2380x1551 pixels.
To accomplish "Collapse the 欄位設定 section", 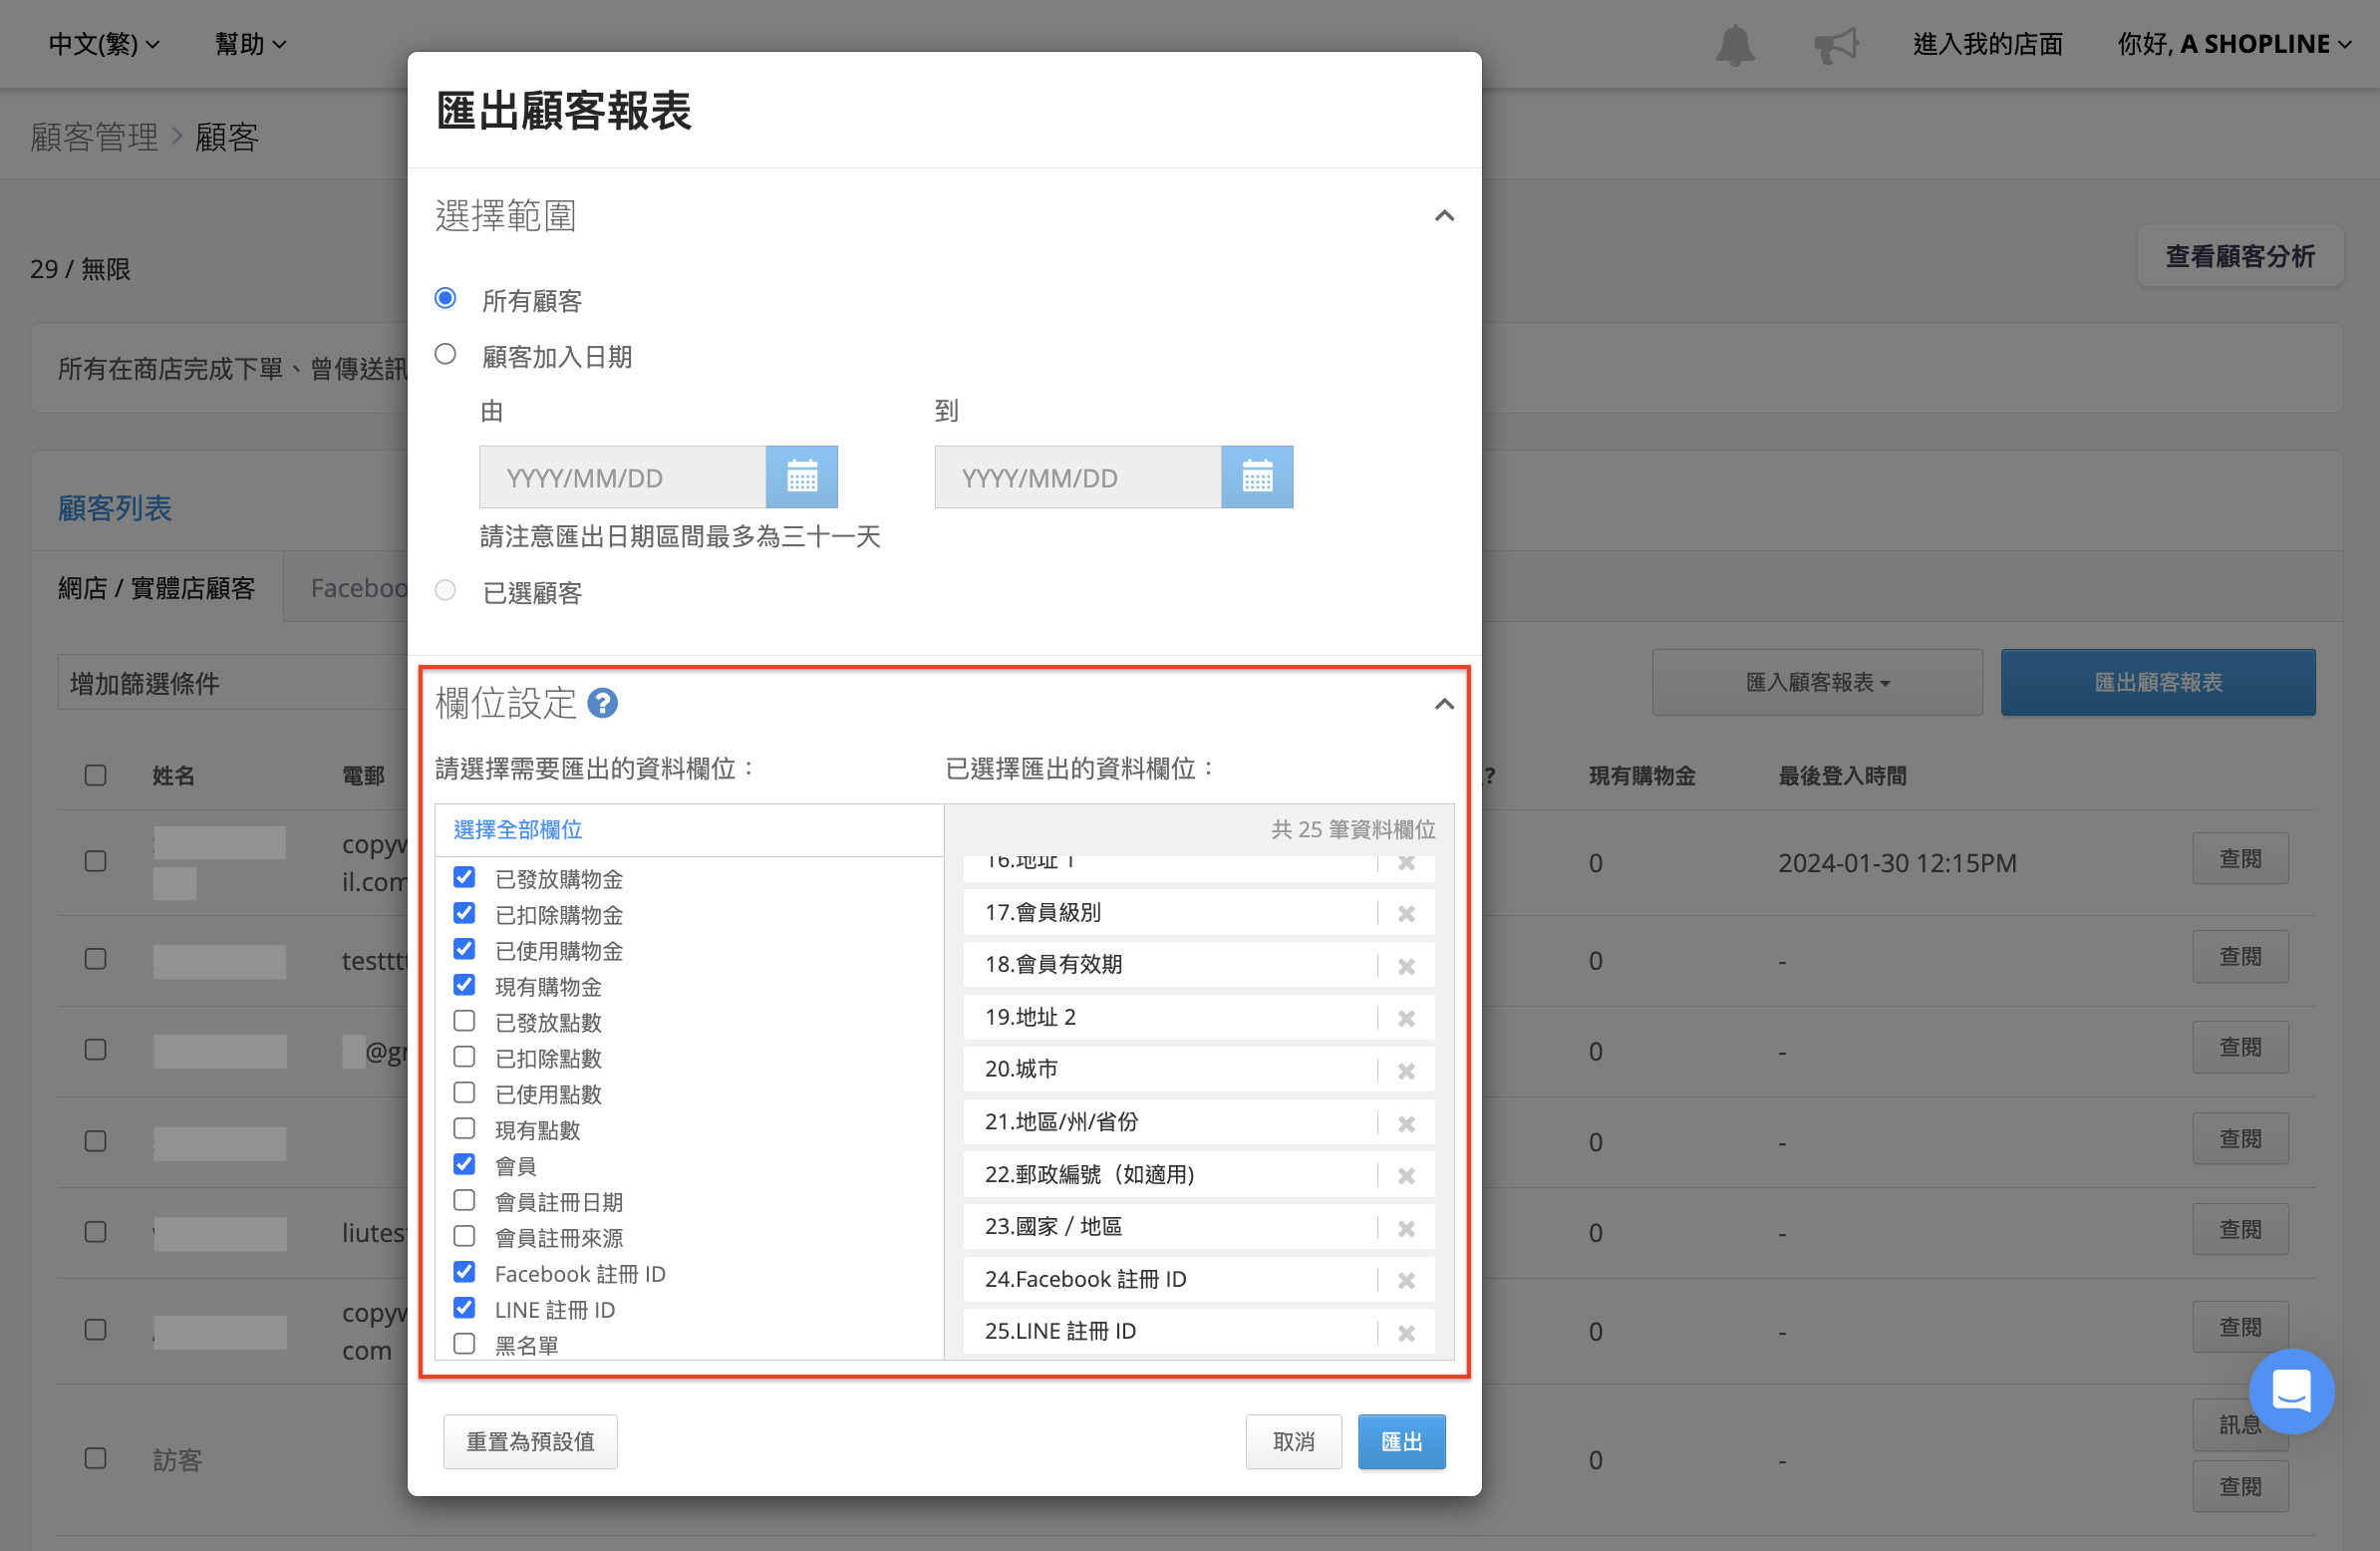I will (1444, 704).
